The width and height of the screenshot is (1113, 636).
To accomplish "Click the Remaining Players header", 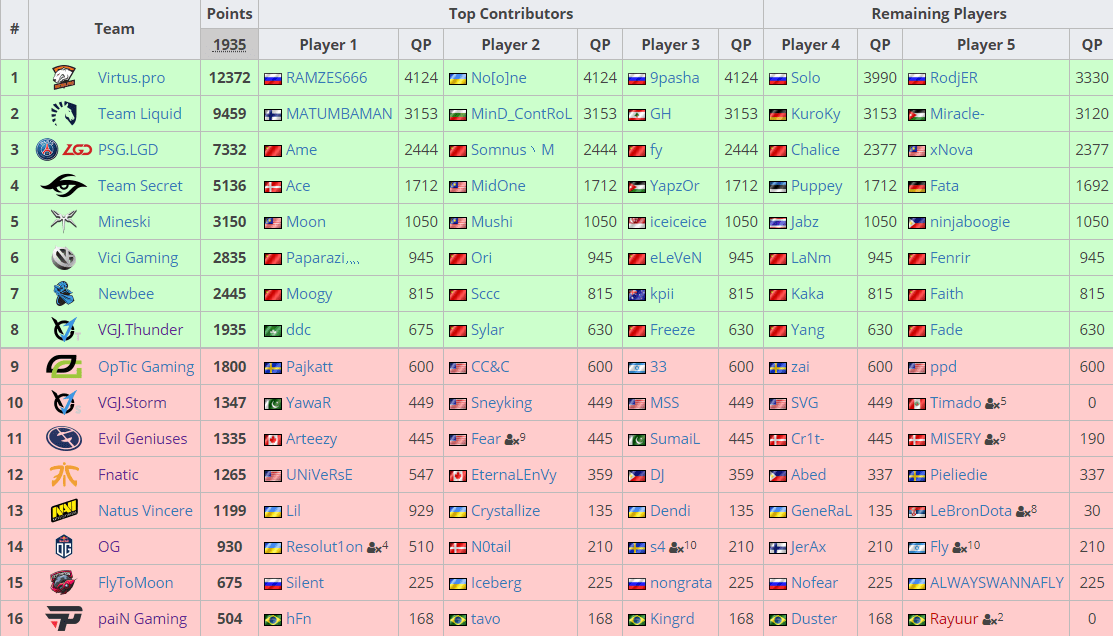I will pos(938,13).
